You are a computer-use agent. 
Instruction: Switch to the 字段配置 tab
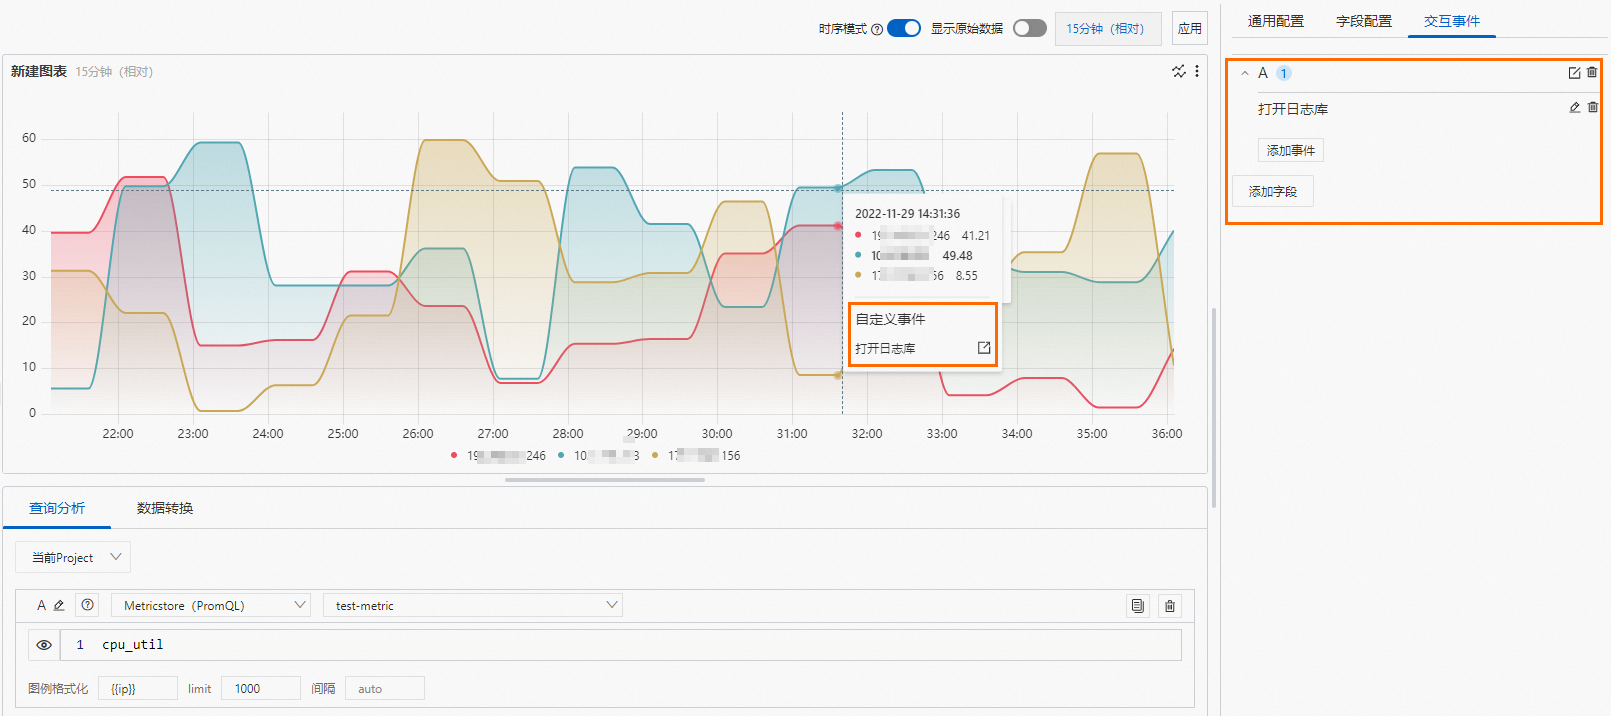[x=1364, y=21]
